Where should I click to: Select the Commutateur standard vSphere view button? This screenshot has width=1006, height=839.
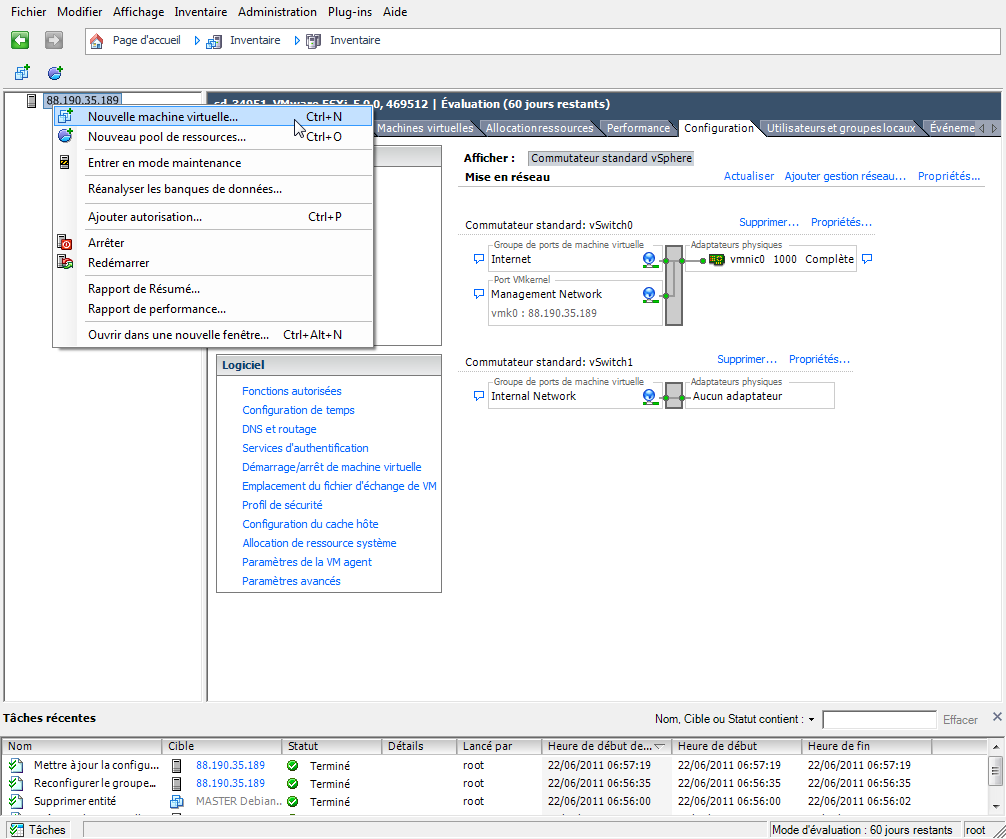tap(611, 158)
